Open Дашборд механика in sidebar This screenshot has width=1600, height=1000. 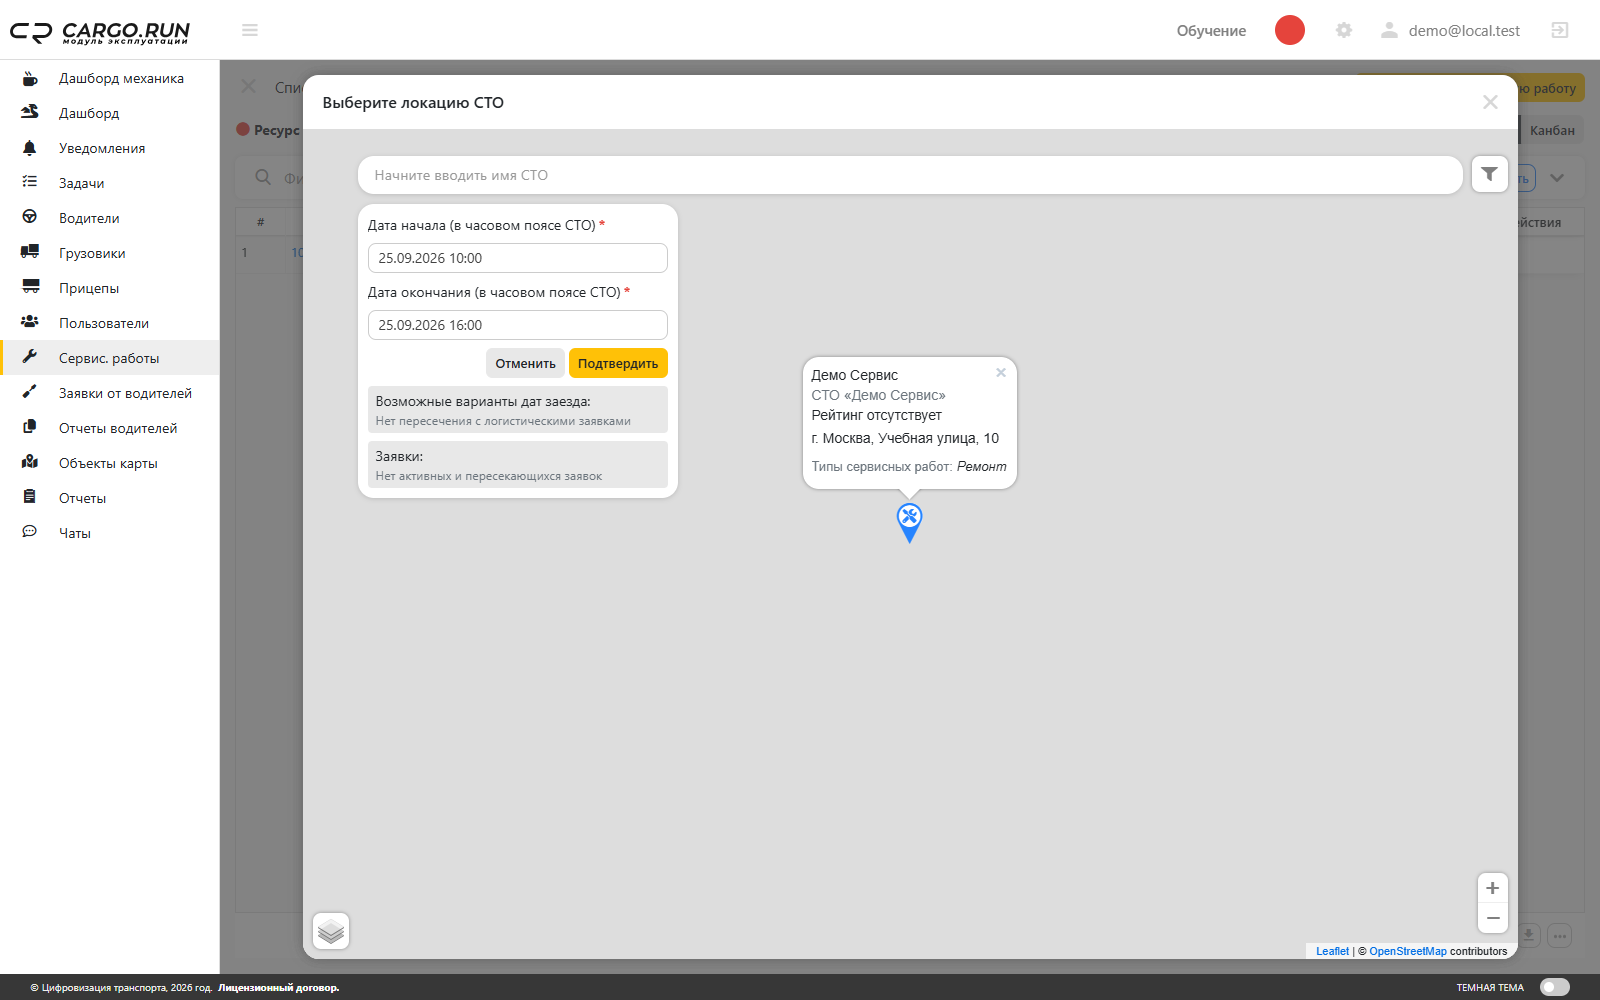click(x=110, y=78)
